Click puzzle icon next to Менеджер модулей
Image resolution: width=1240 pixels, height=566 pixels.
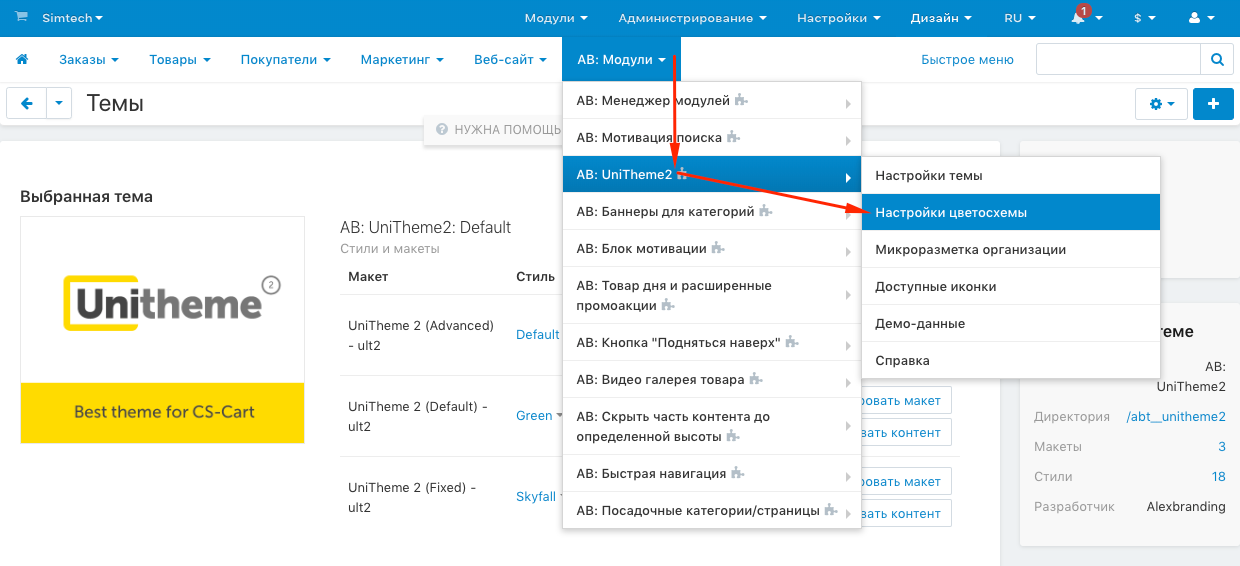pyautogui.click(x=741, y=101)
